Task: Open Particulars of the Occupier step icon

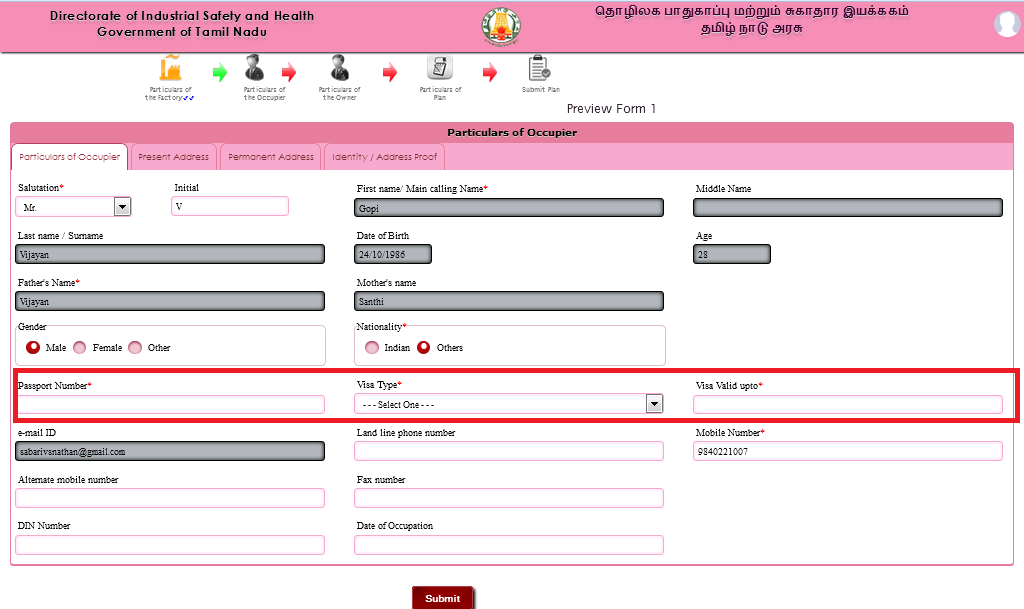Action: coord(255,68)
